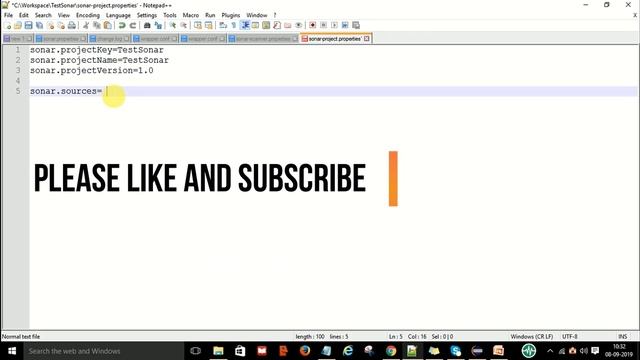Open the Tools menu
Viewport: 640px width, 360px height.
(170, 15)
